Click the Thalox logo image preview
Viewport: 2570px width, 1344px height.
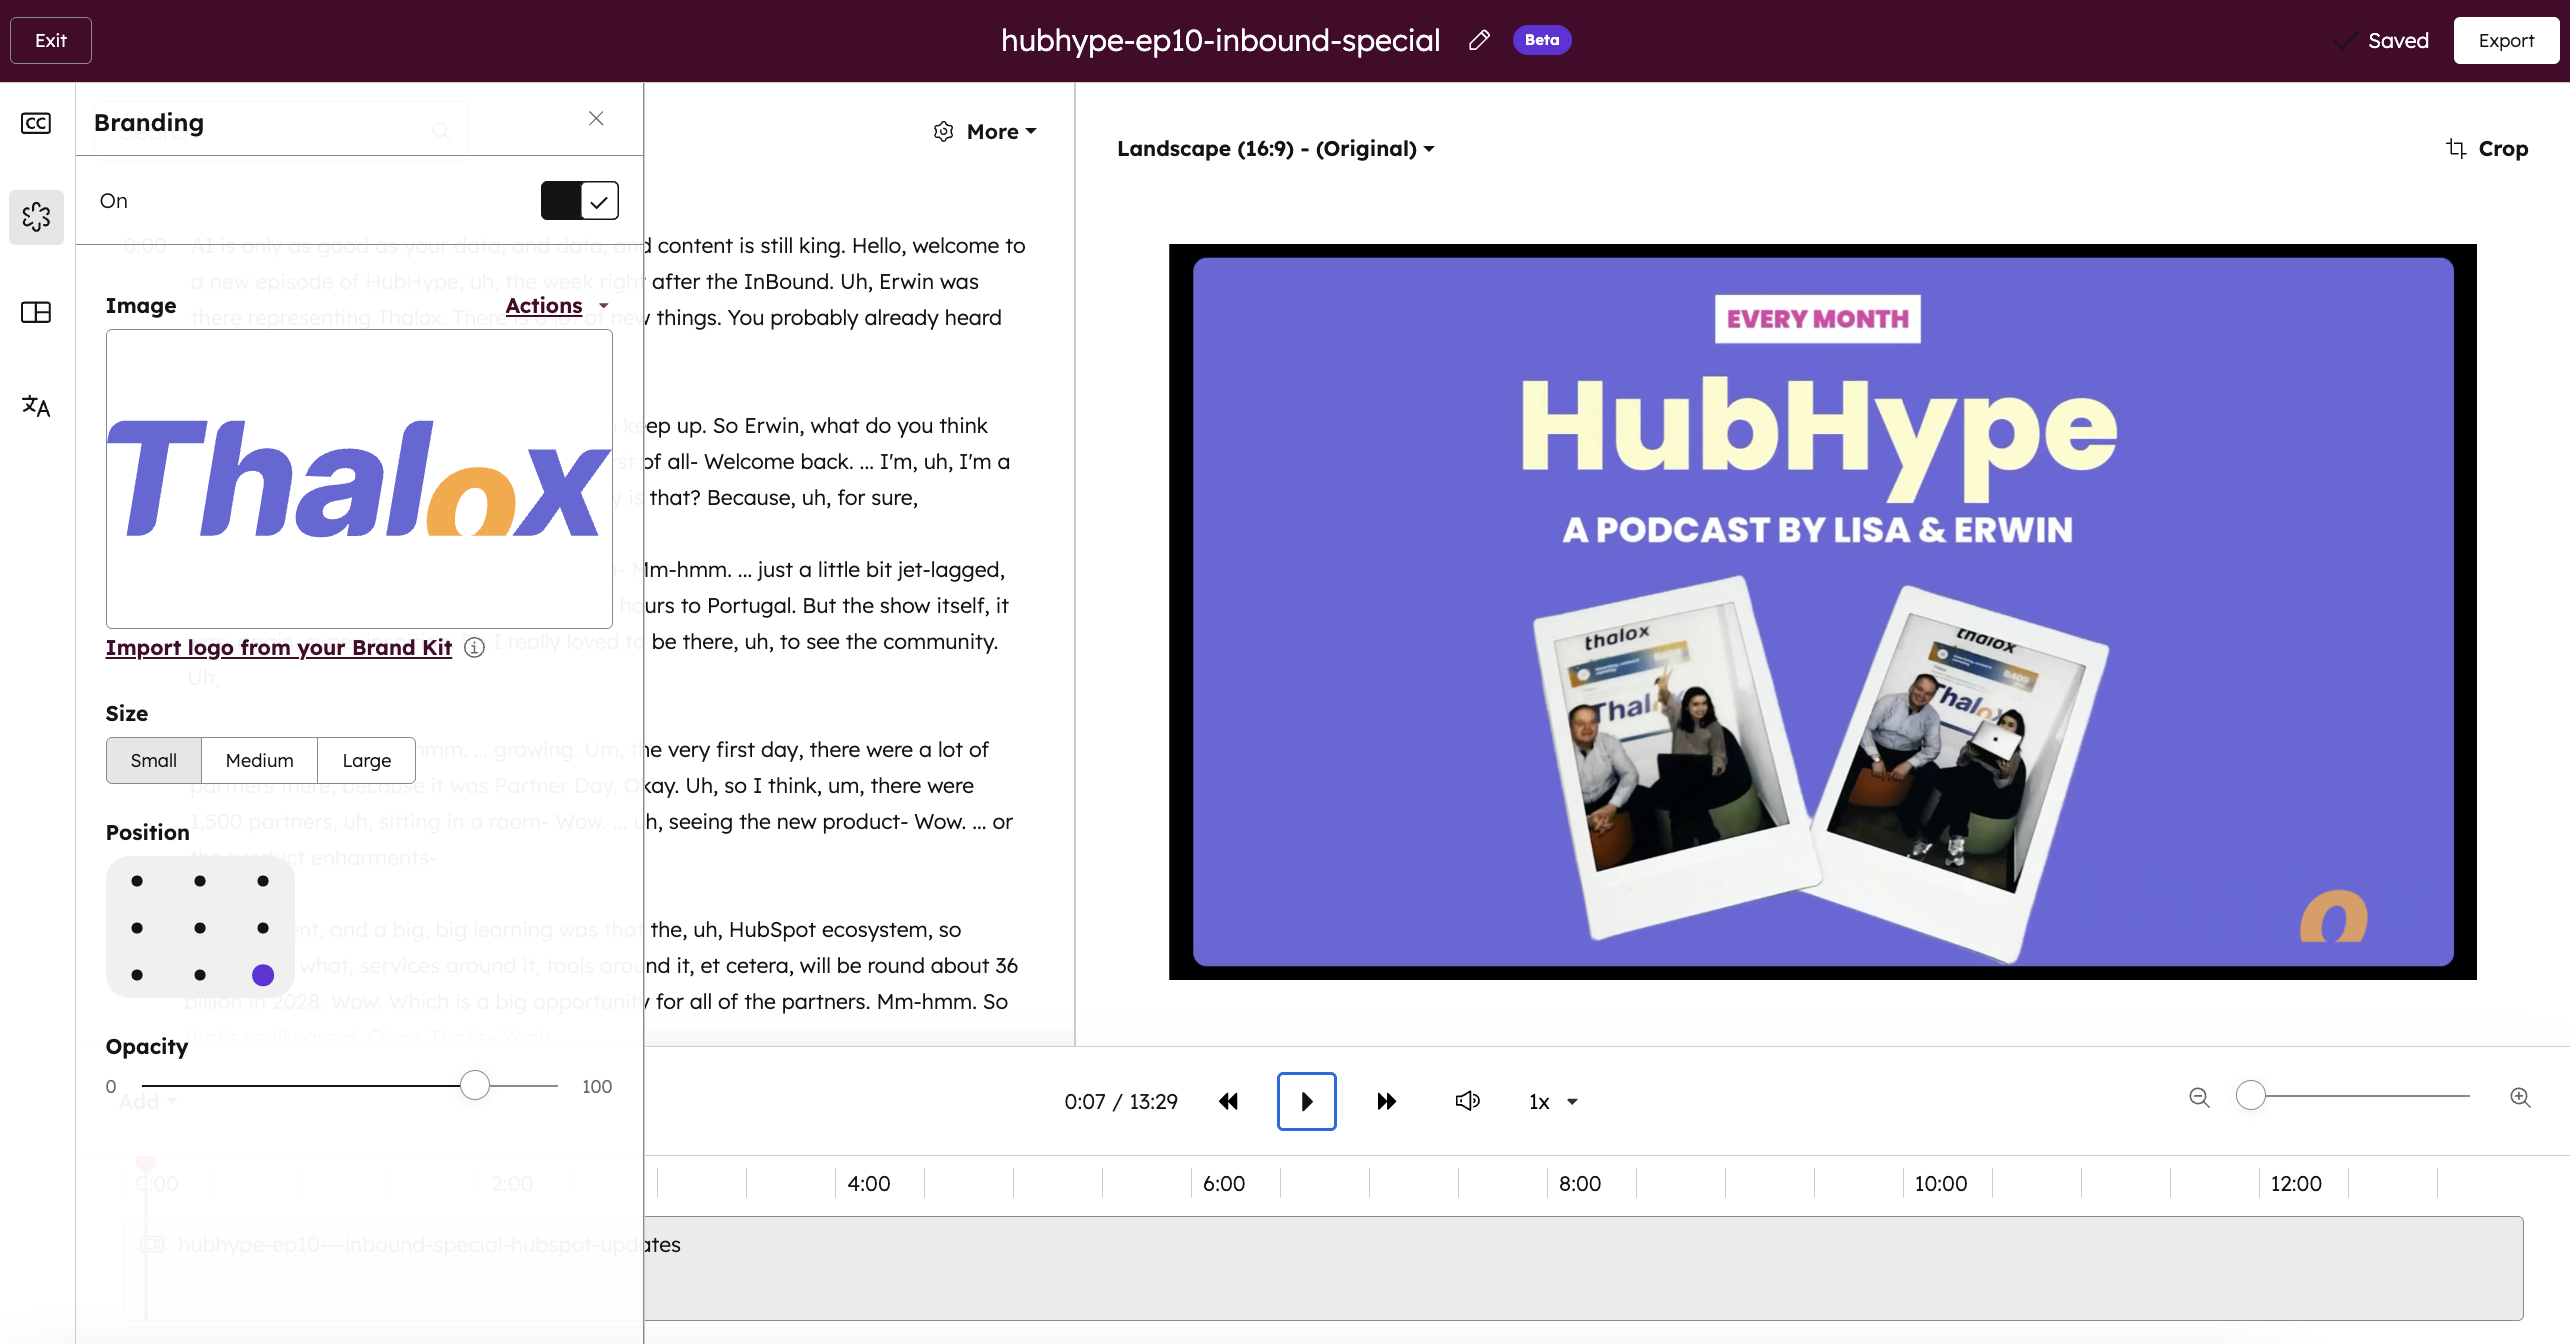tap(359, 479)
